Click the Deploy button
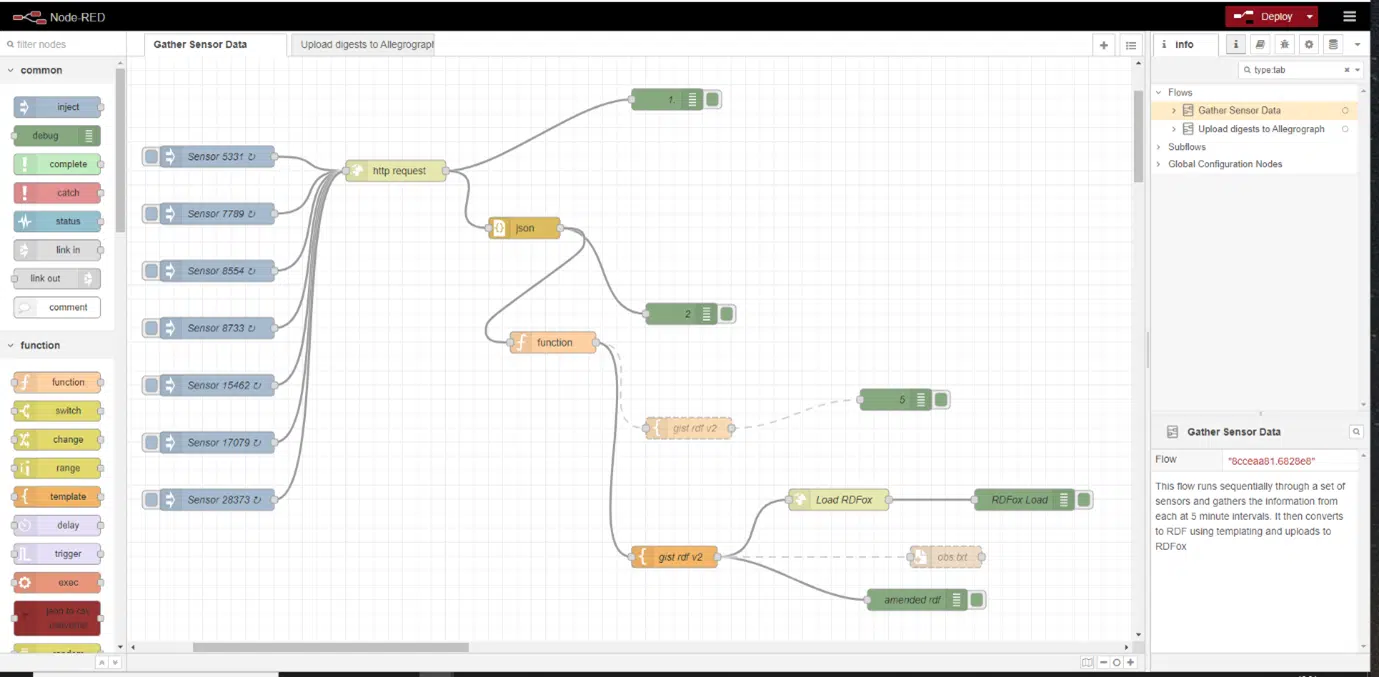 coord(1264,16)
